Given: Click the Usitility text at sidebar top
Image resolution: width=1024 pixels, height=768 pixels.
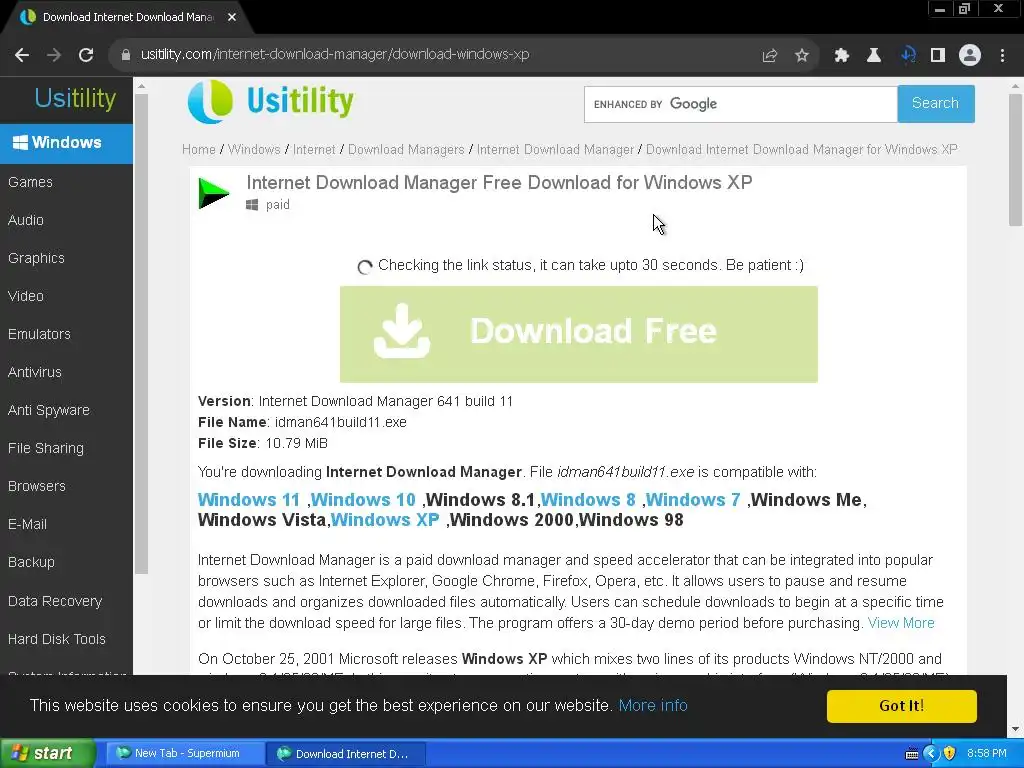Looking at the screenshot, I should click(75, 99).
